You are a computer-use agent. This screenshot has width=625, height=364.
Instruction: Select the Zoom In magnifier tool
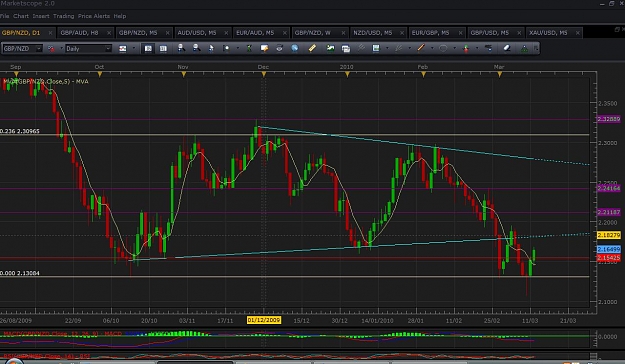click(x=181, y=49)
